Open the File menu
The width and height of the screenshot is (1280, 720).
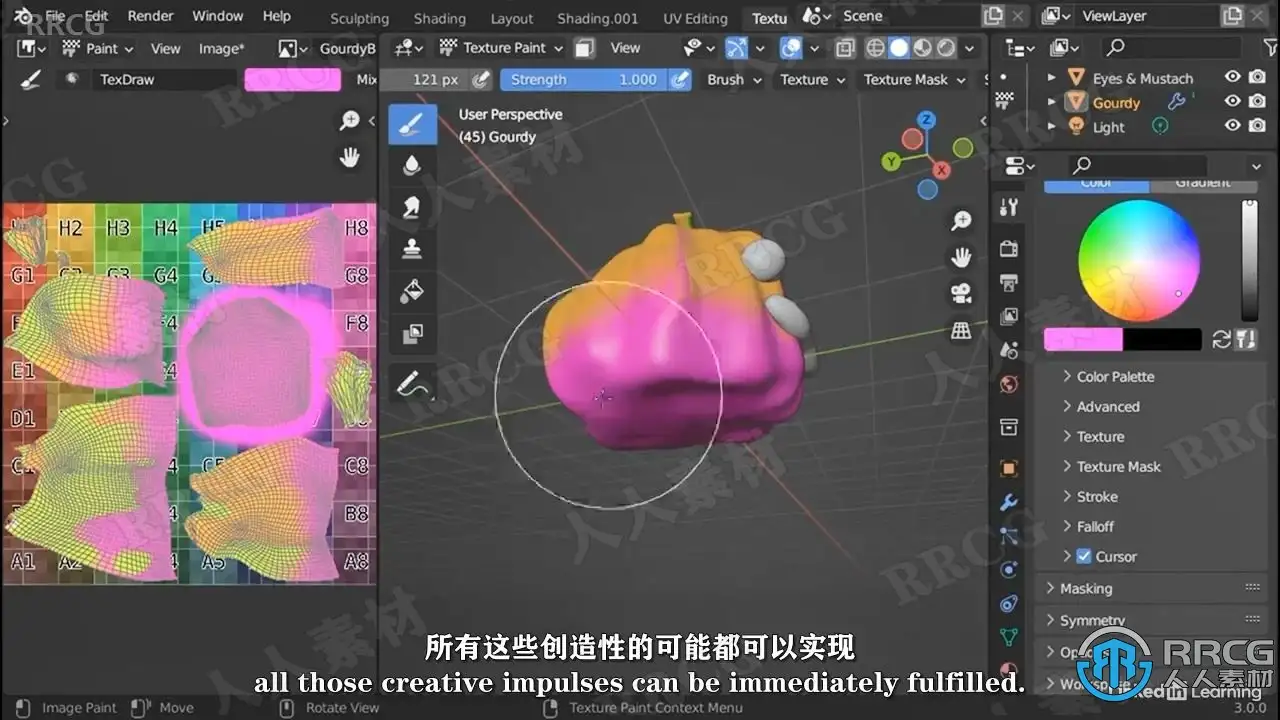(x=56, y=16)
